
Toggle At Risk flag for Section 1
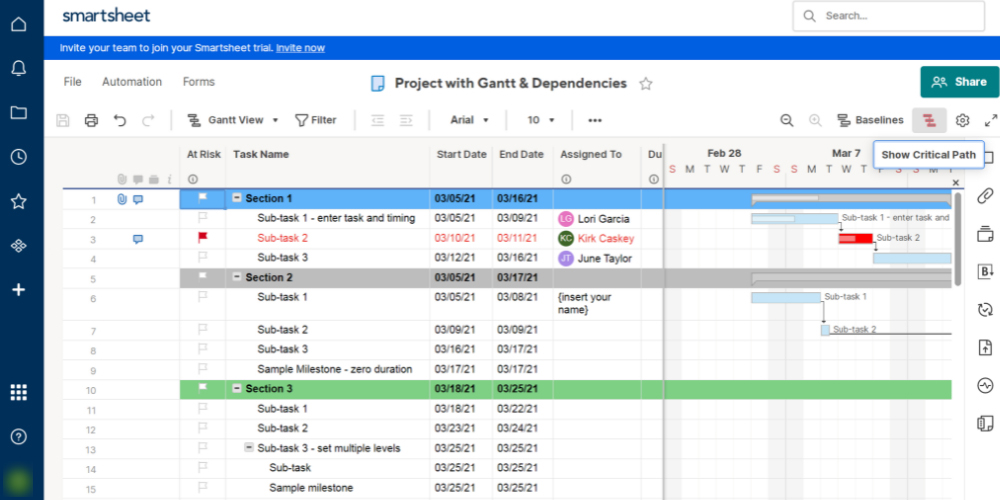pos(203,198)
